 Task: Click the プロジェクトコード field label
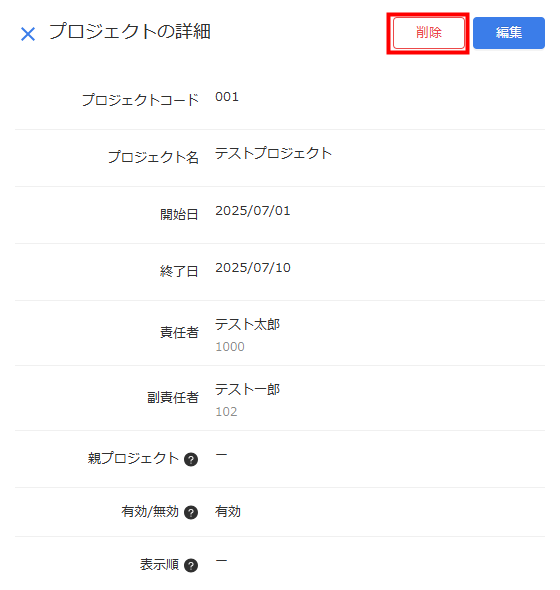(x=140, y=100)
